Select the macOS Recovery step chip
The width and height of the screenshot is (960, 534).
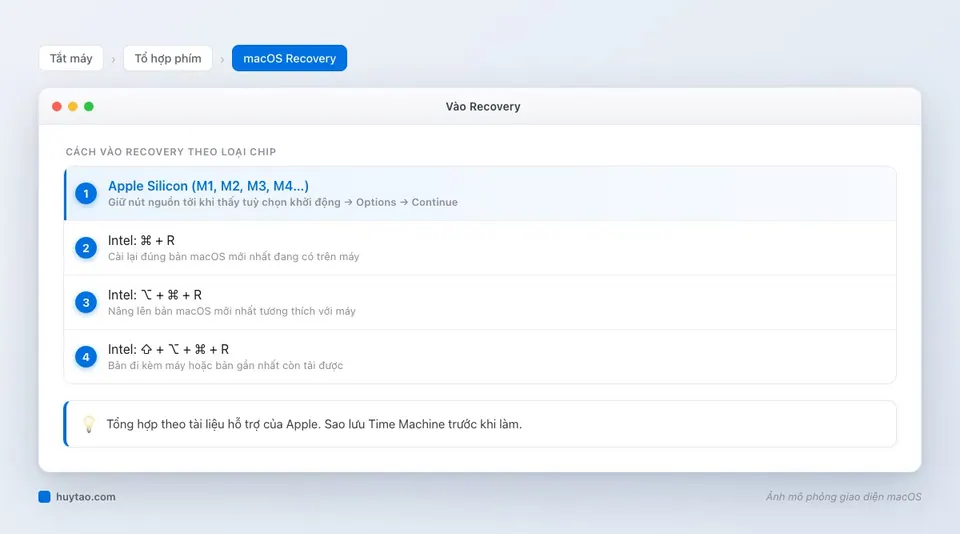[290, 58]
